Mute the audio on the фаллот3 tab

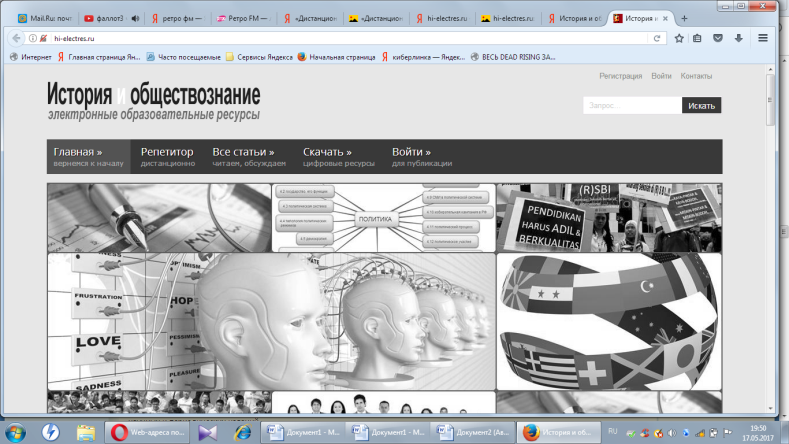135,19
